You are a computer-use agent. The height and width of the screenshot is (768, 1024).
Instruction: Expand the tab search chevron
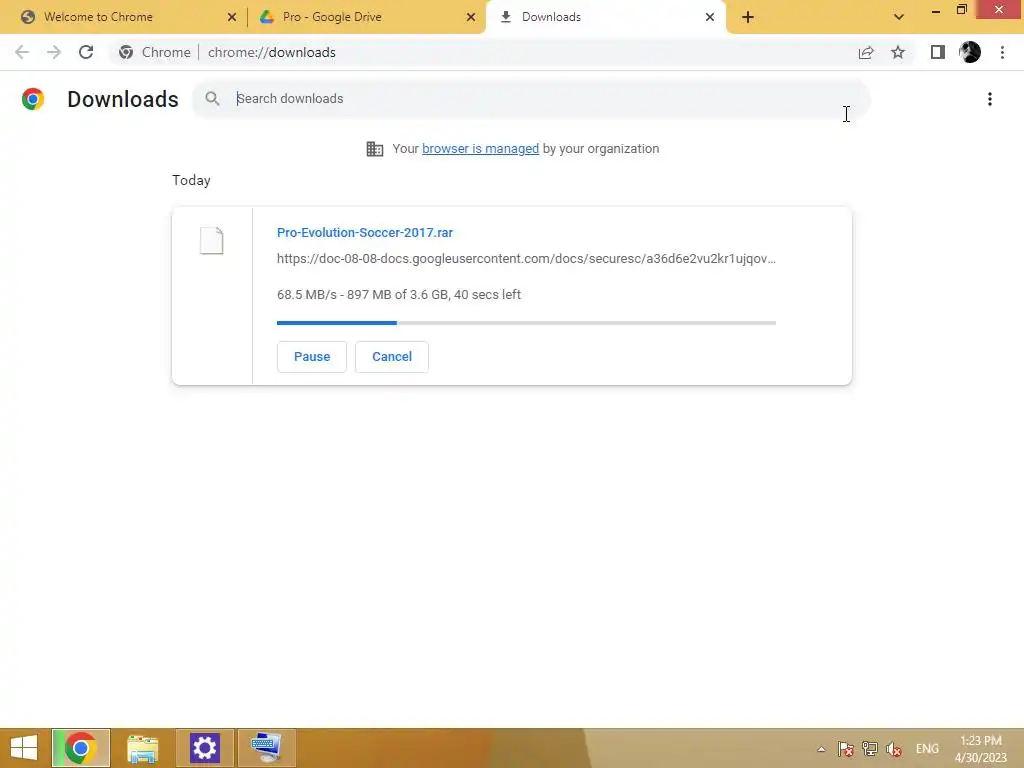coord(899,17)
